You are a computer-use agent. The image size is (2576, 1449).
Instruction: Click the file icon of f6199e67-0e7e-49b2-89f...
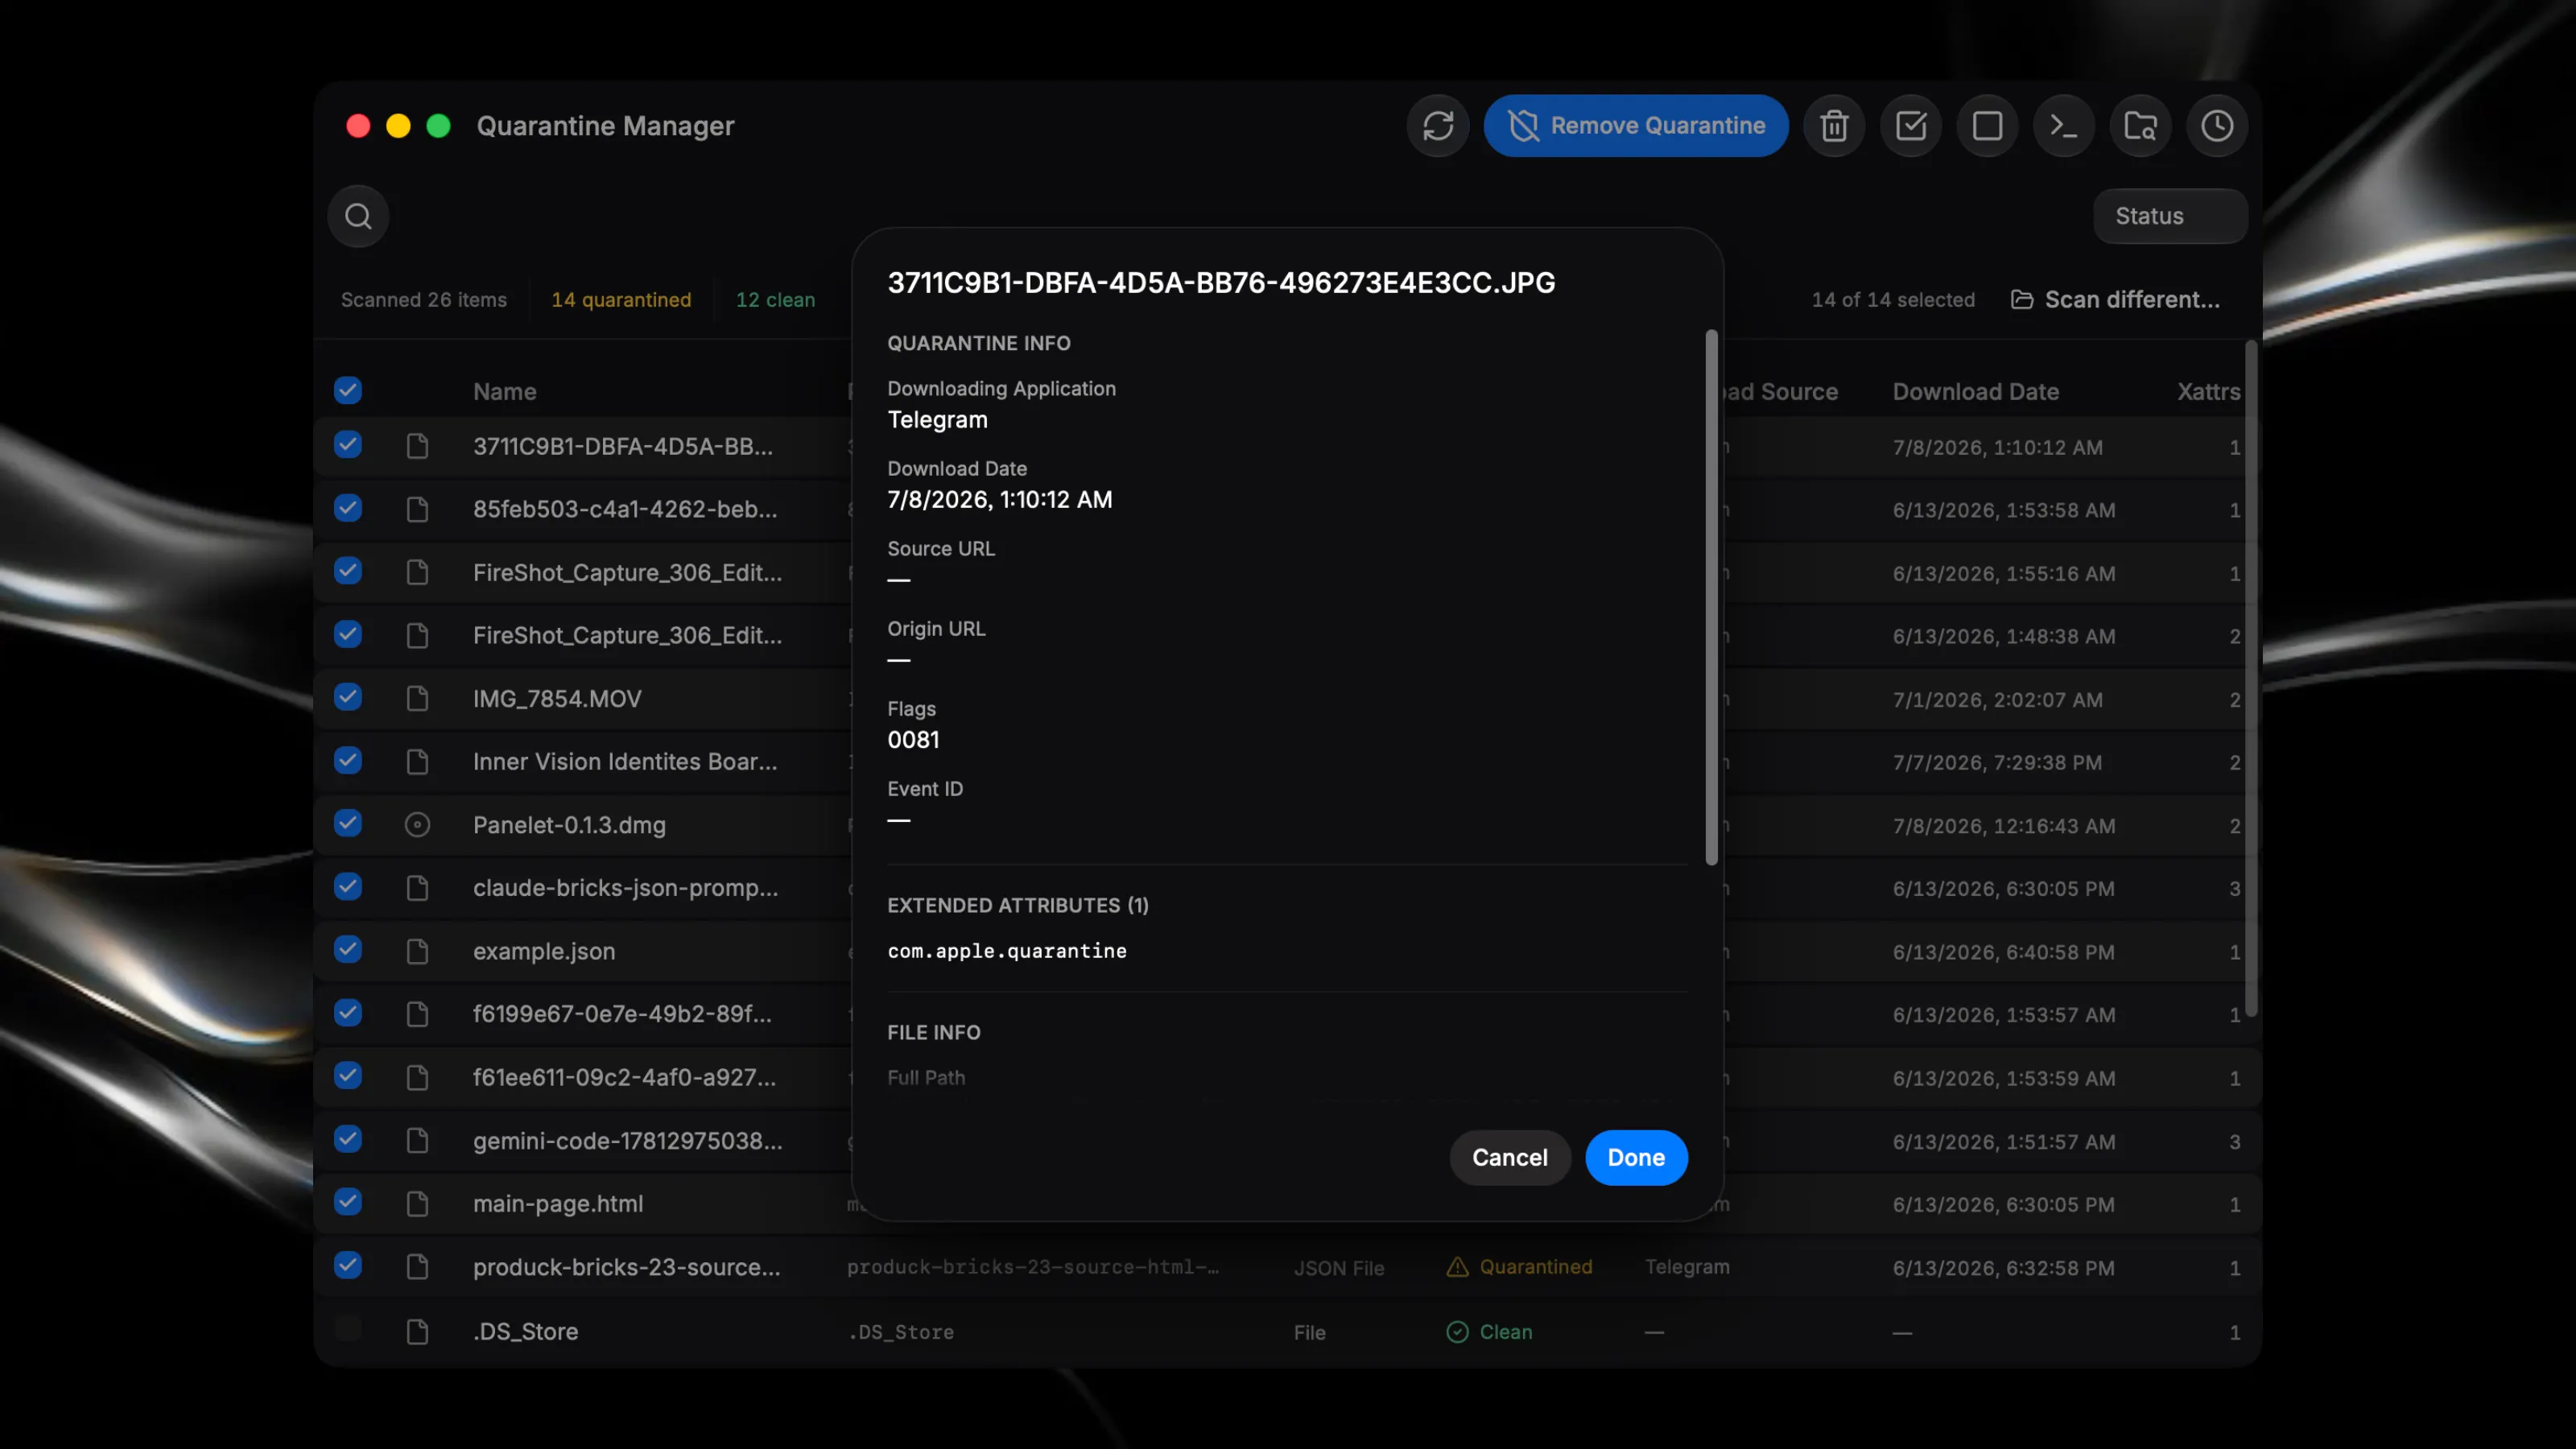pyautogui.click(x=417, y=1015)
